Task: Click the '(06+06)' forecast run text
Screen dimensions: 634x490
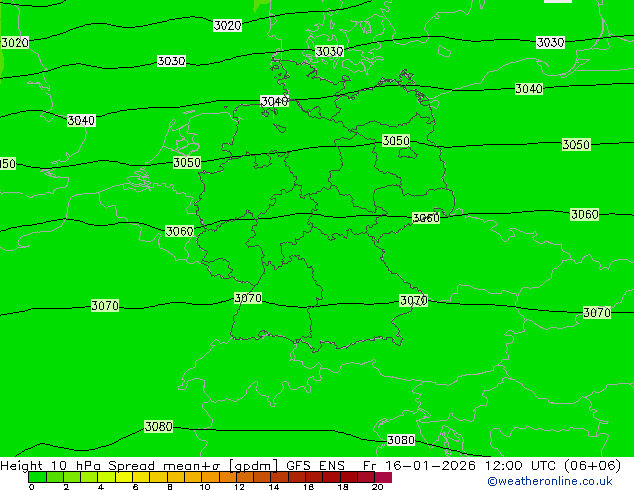Action: click(592, 466)
